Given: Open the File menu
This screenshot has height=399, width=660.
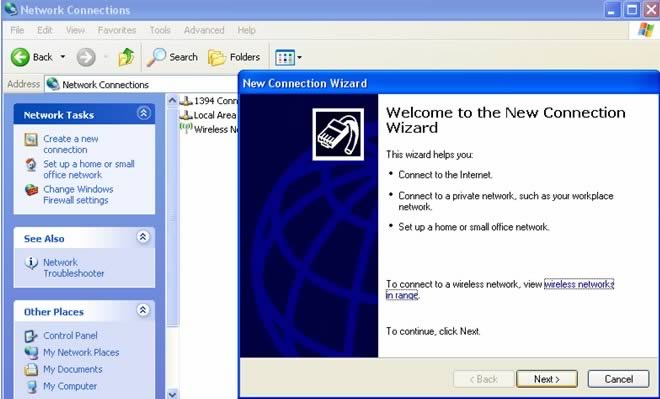Looking at the screenshot, I should [x=17, y=30].
